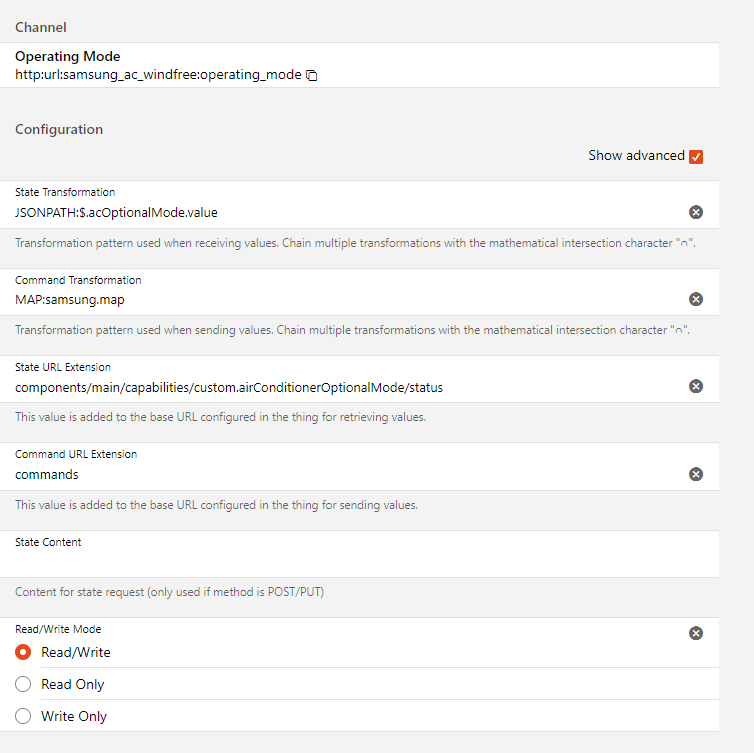
Task: Uncheck the Show advanced checkbox
Action: 696,156
